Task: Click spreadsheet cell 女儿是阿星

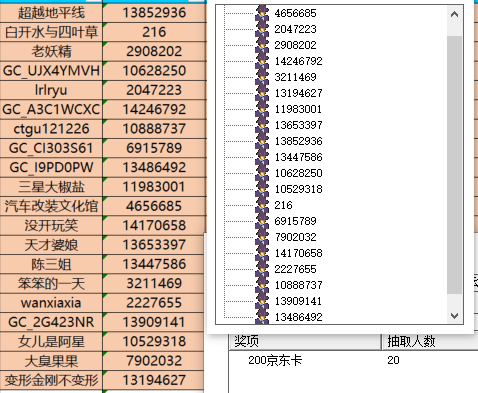Action: (51, 341)
